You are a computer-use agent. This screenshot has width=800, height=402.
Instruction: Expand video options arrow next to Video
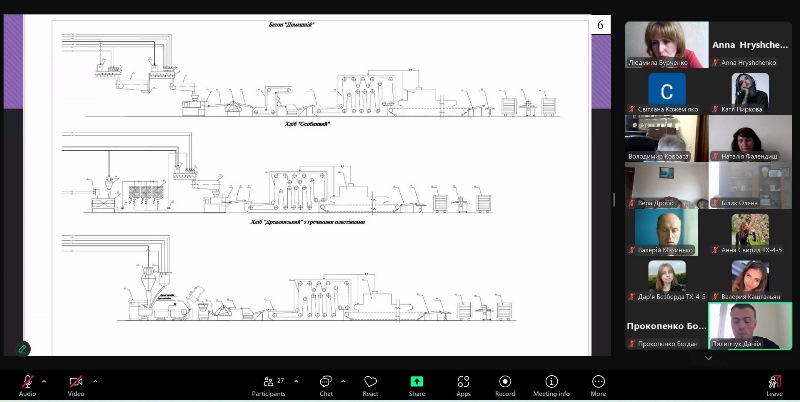(x=95, y=381)
